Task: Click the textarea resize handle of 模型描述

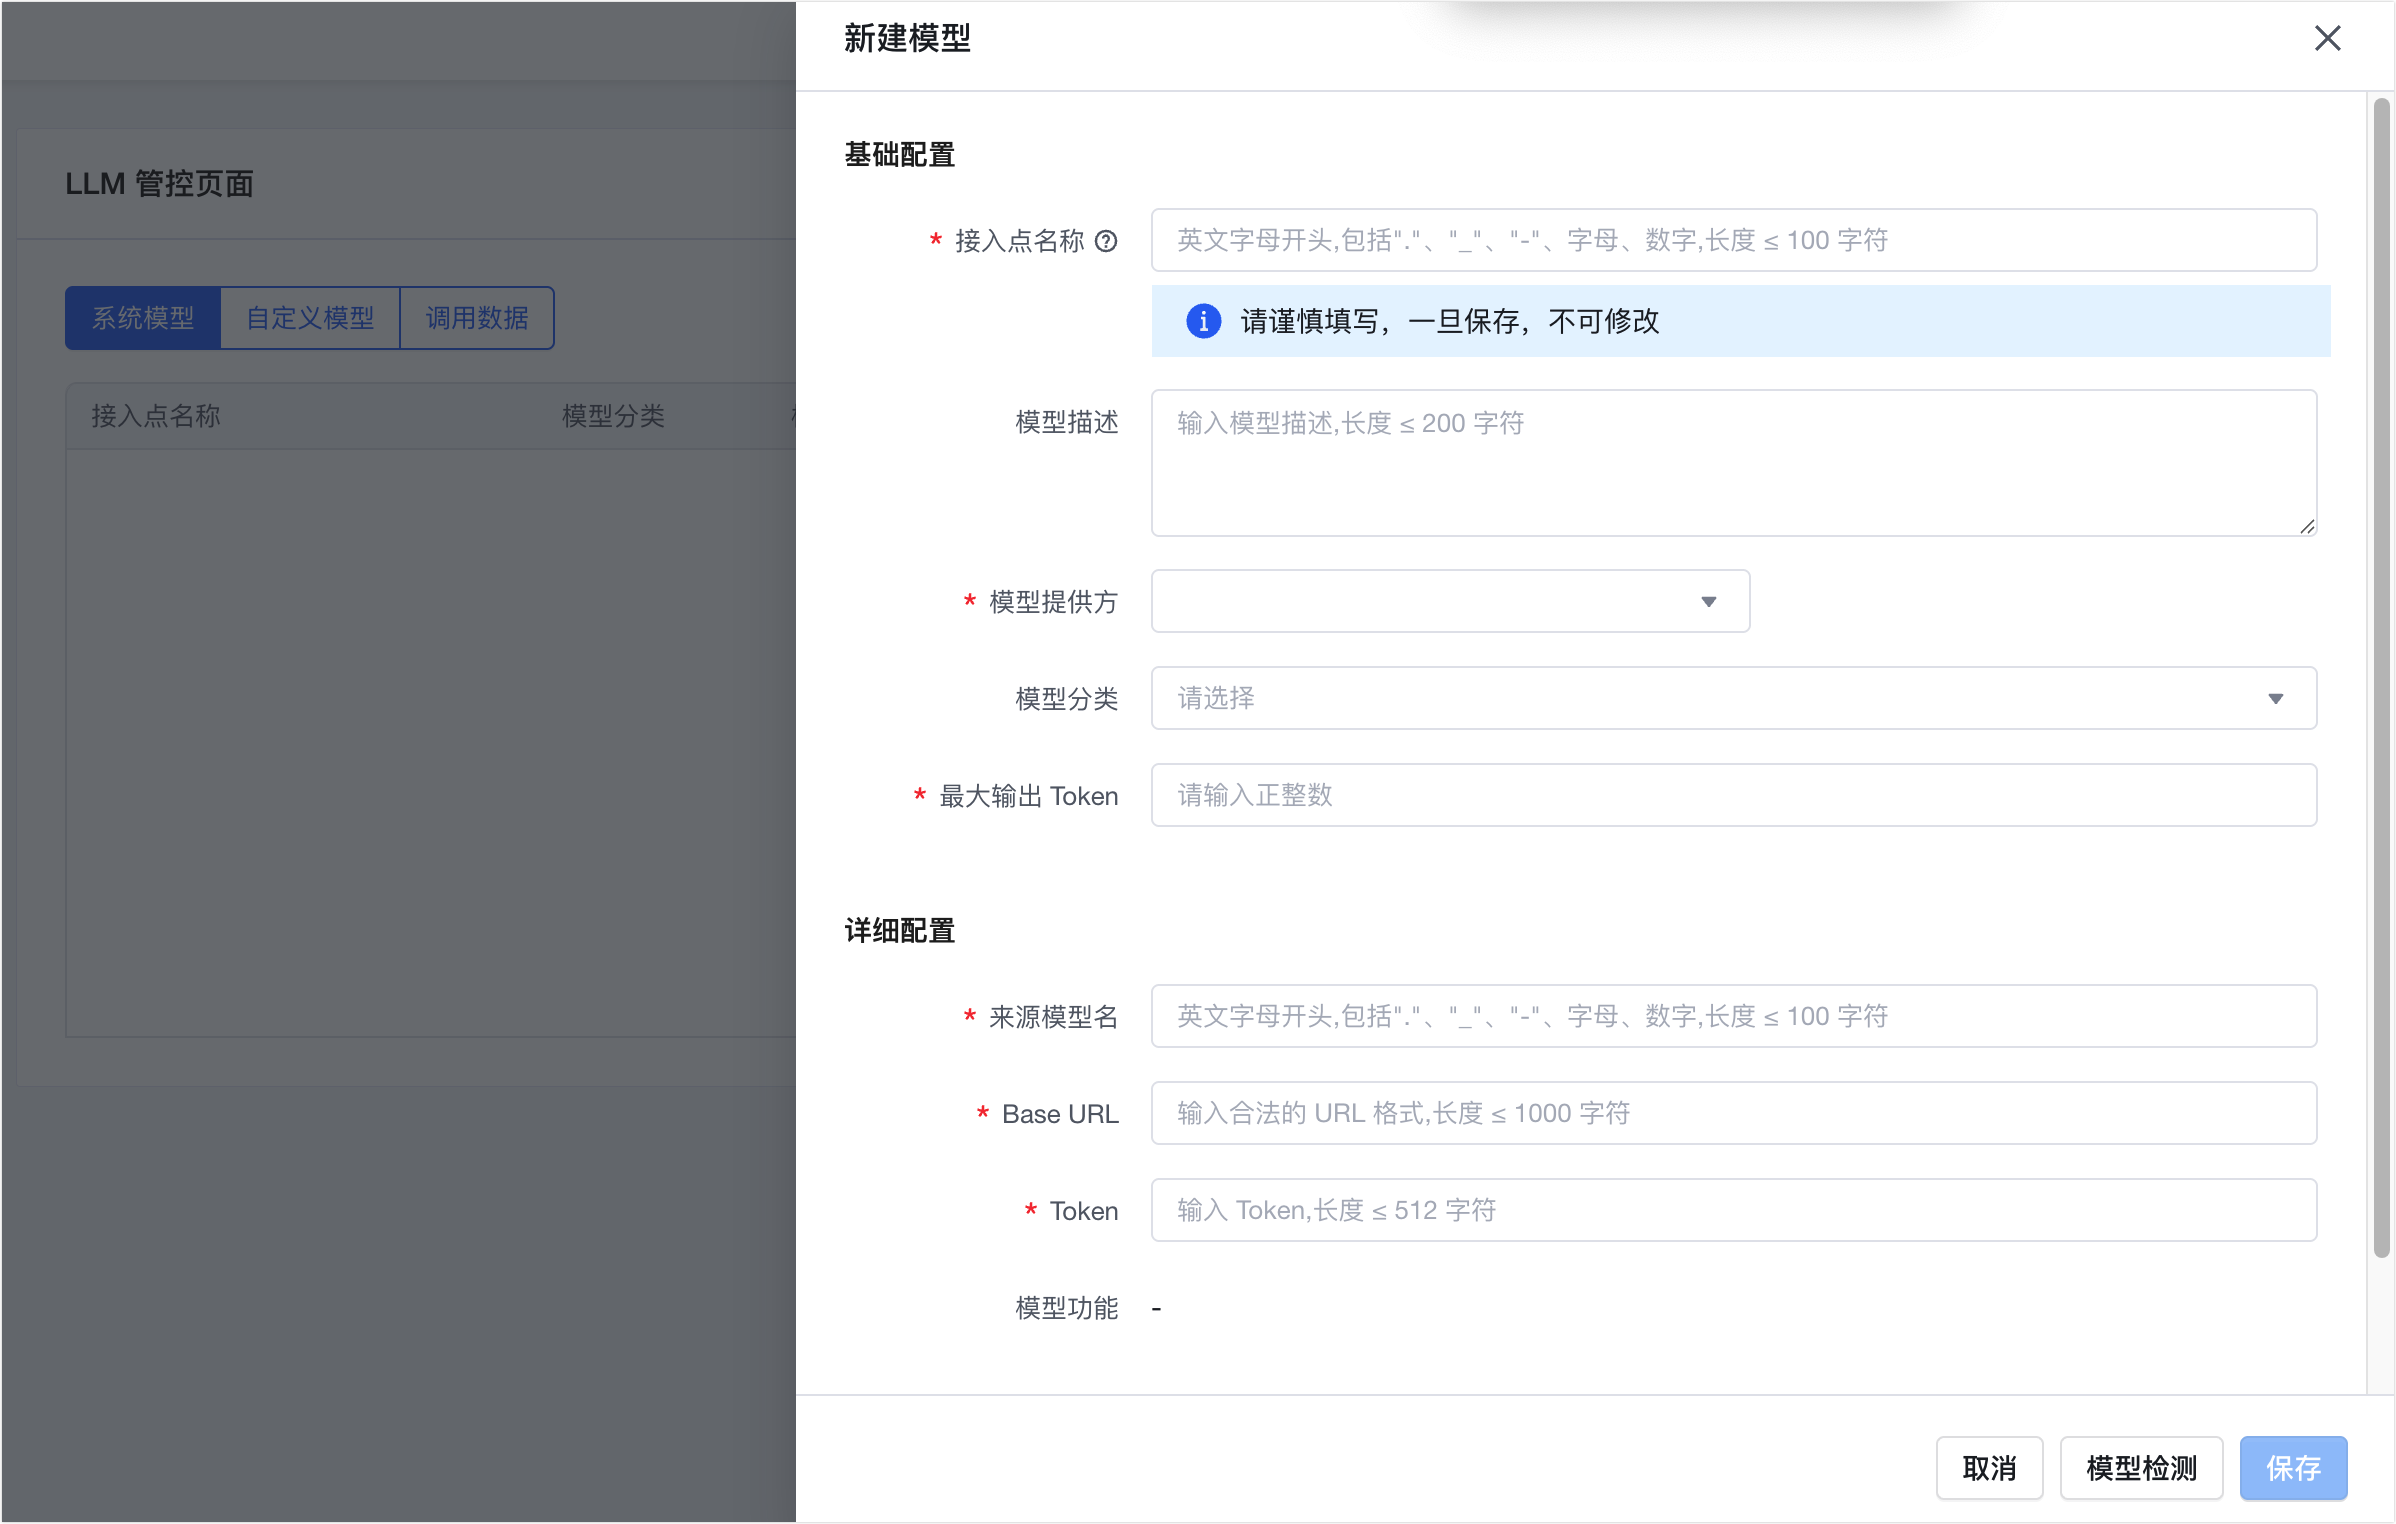Action: point(2306,527)
